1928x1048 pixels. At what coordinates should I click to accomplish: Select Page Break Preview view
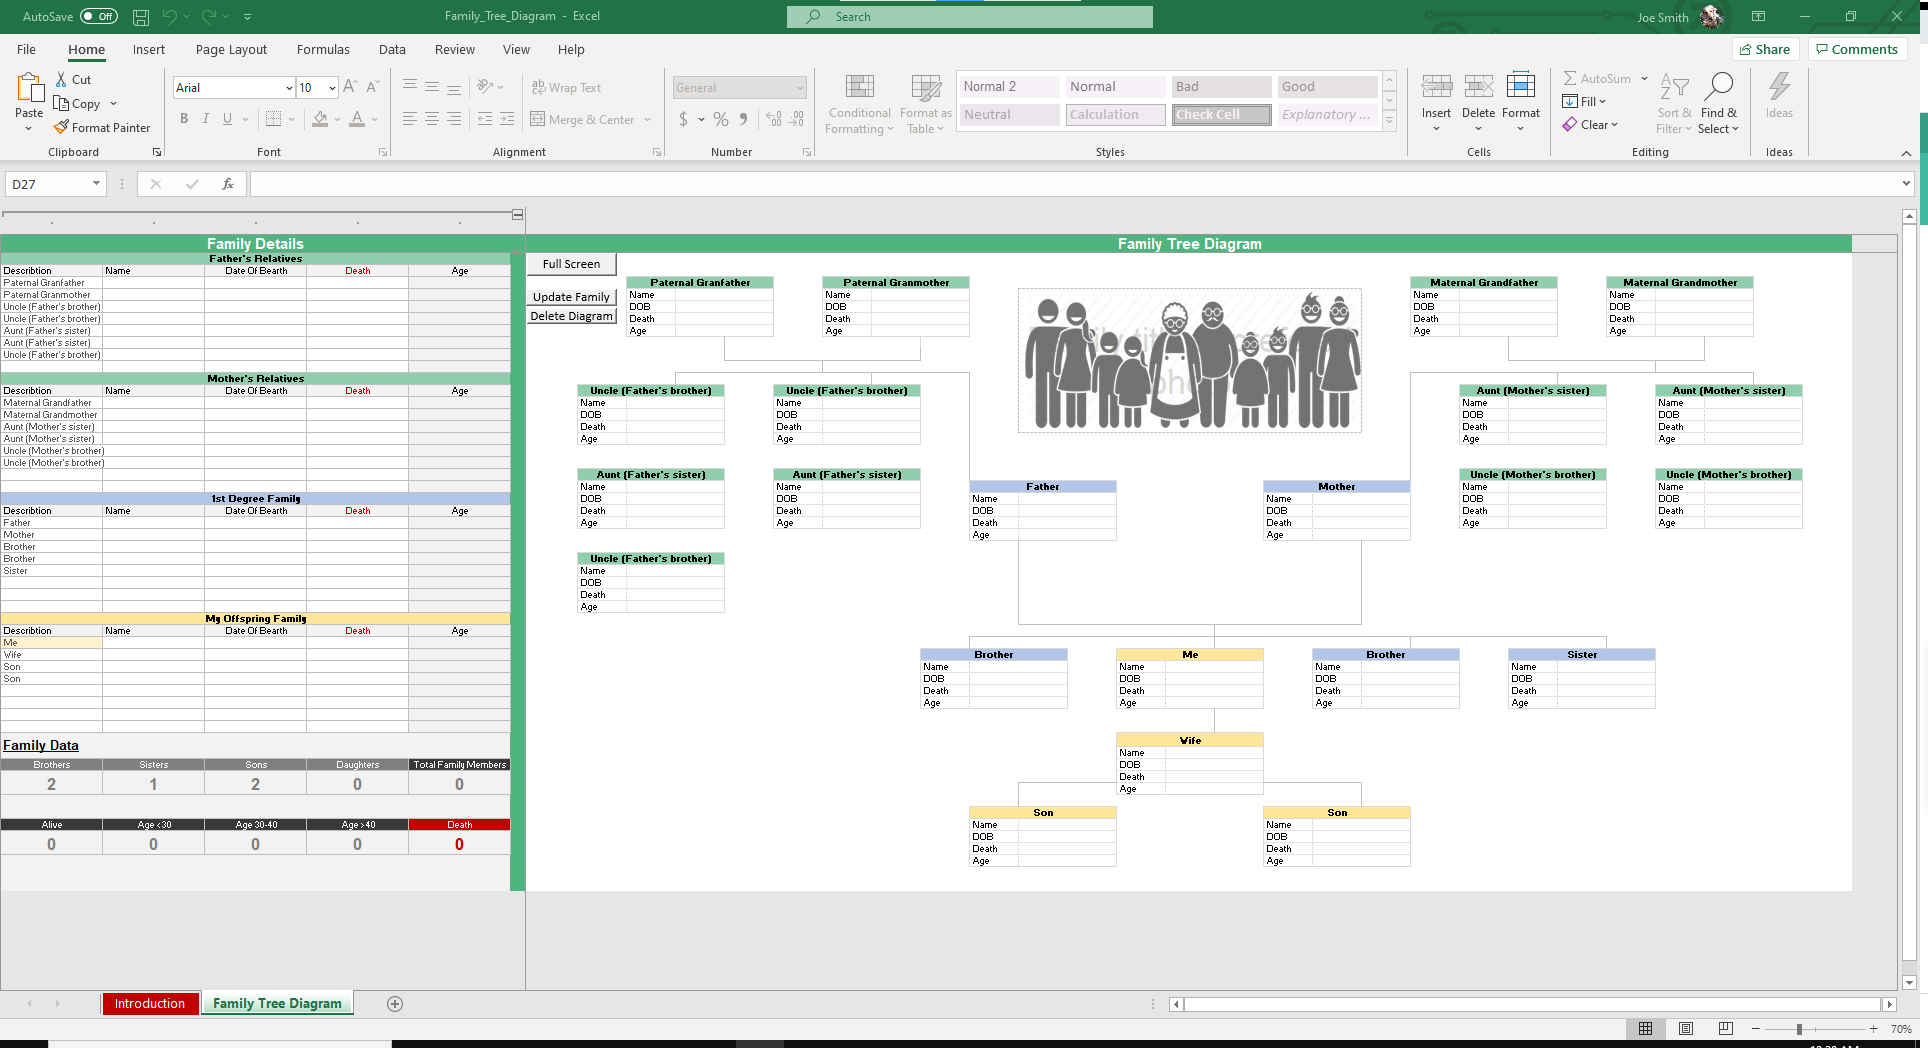1726,1029
